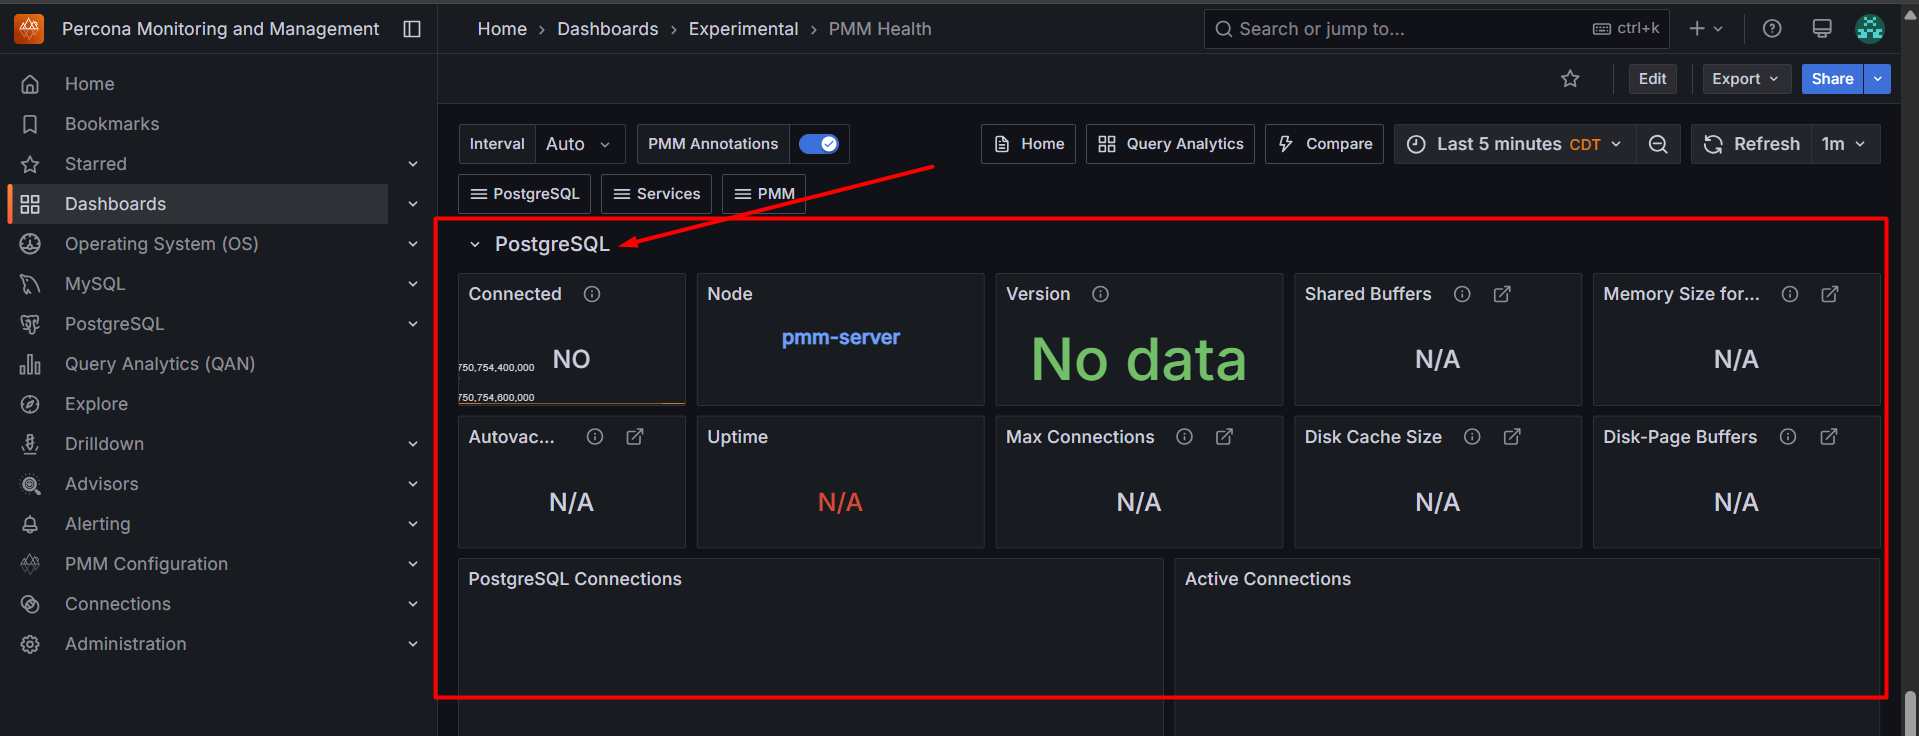Open the Memory Size external link icon
1919x736 pixels.
[x=1830, y=294]
